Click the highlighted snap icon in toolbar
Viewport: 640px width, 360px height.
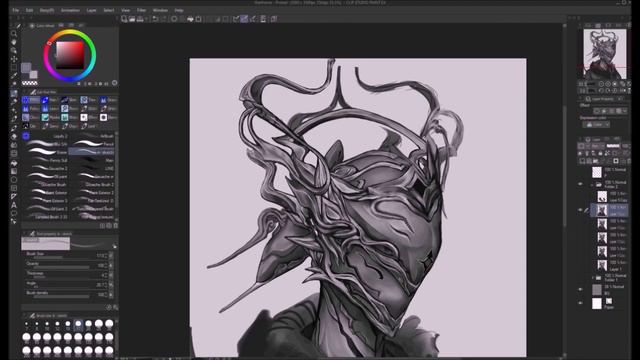coord(244,19)
